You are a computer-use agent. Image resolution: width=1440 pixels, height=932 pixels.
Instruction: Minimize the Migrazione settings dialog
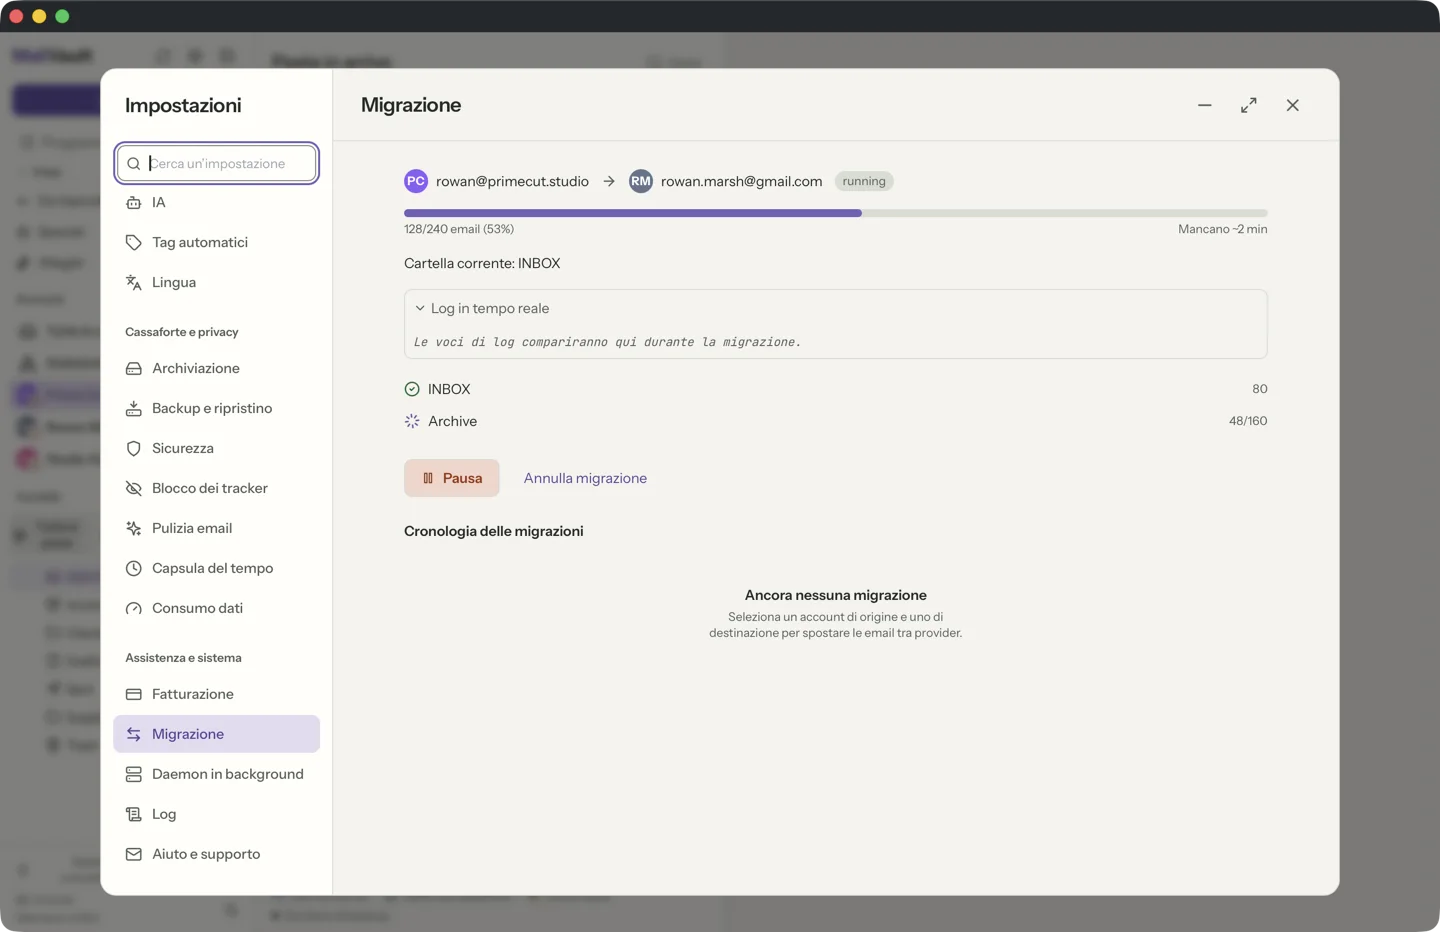click(x=1205, y=105)
